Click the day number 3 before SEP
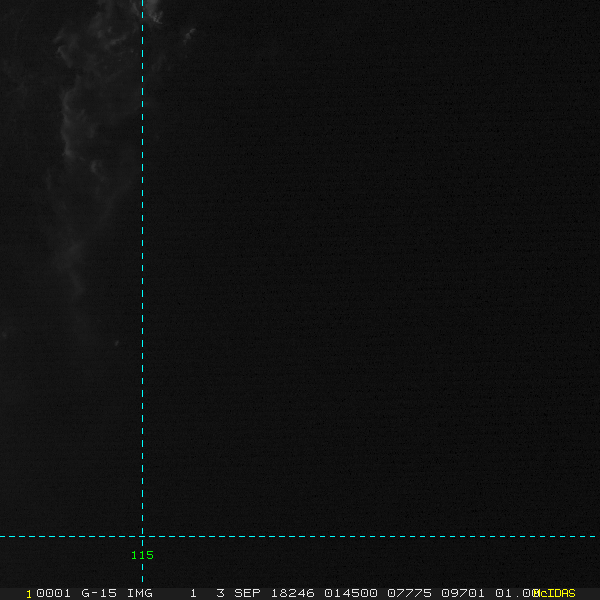Screen dimensions: 600x600 click(x=220, y=593)
